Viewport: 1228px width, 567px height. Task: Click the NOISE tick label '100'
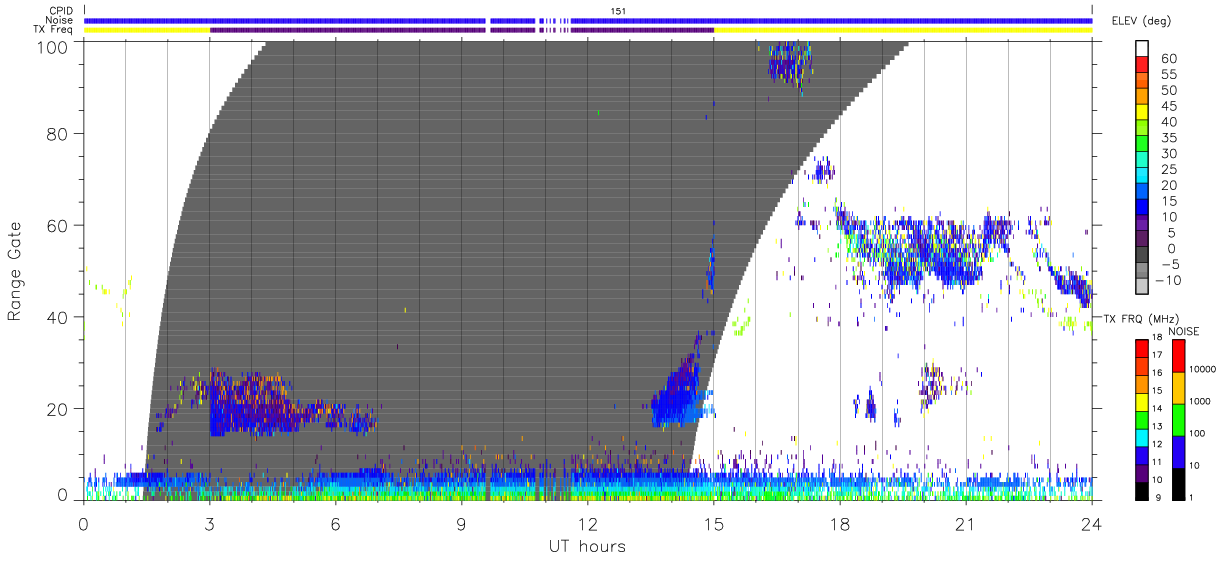pos(1199,433)
